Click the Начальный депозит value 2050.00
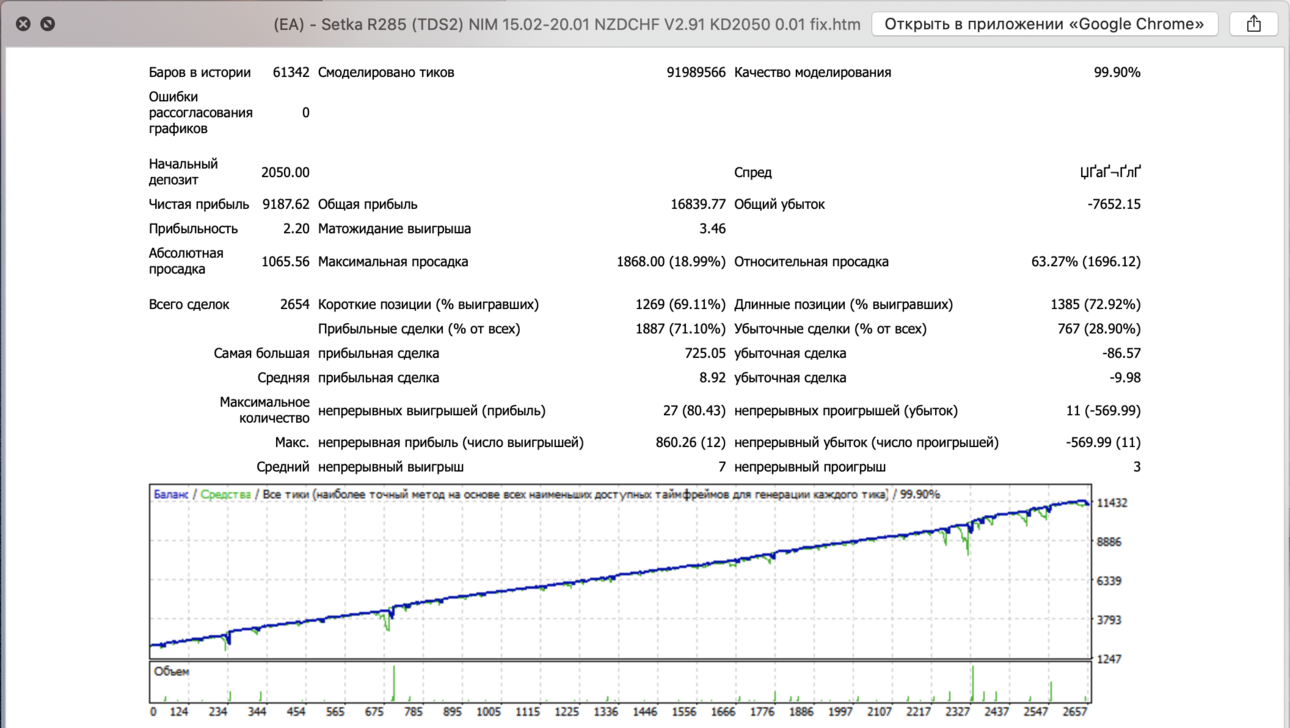 coord(286,172)
